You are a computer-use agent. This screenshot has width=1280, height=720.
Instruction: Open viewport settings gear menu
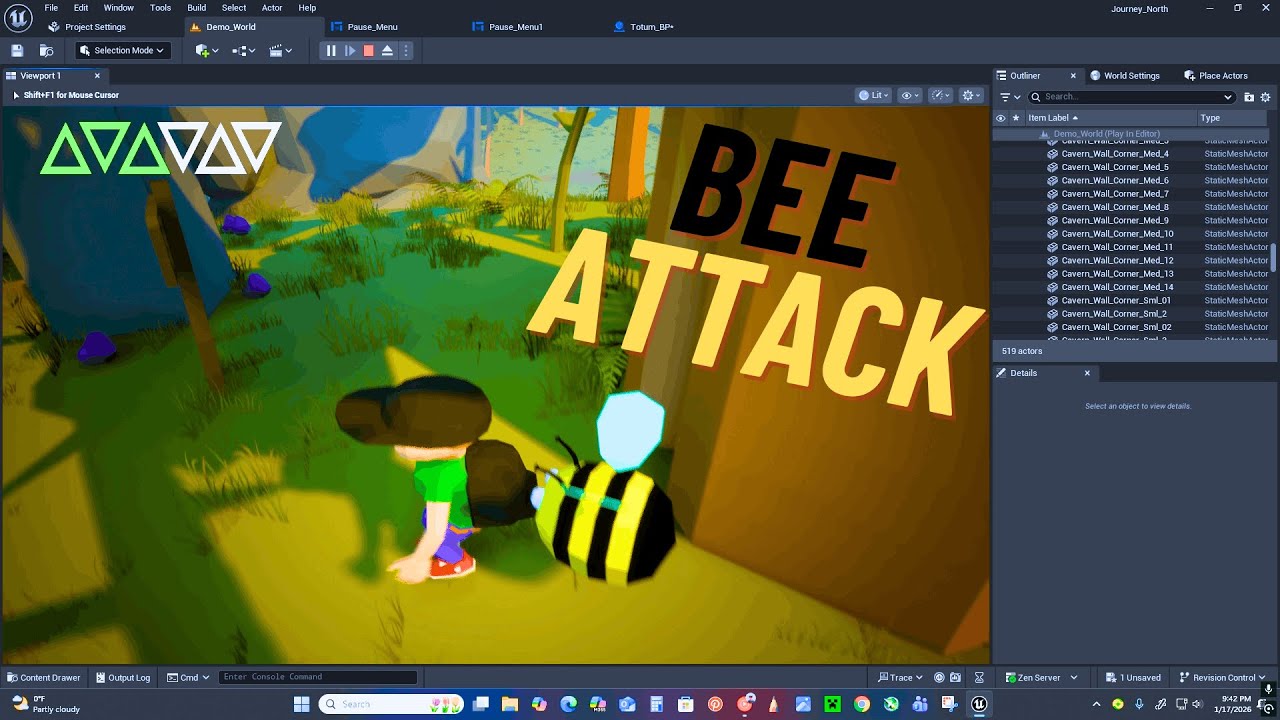[972, 95]
